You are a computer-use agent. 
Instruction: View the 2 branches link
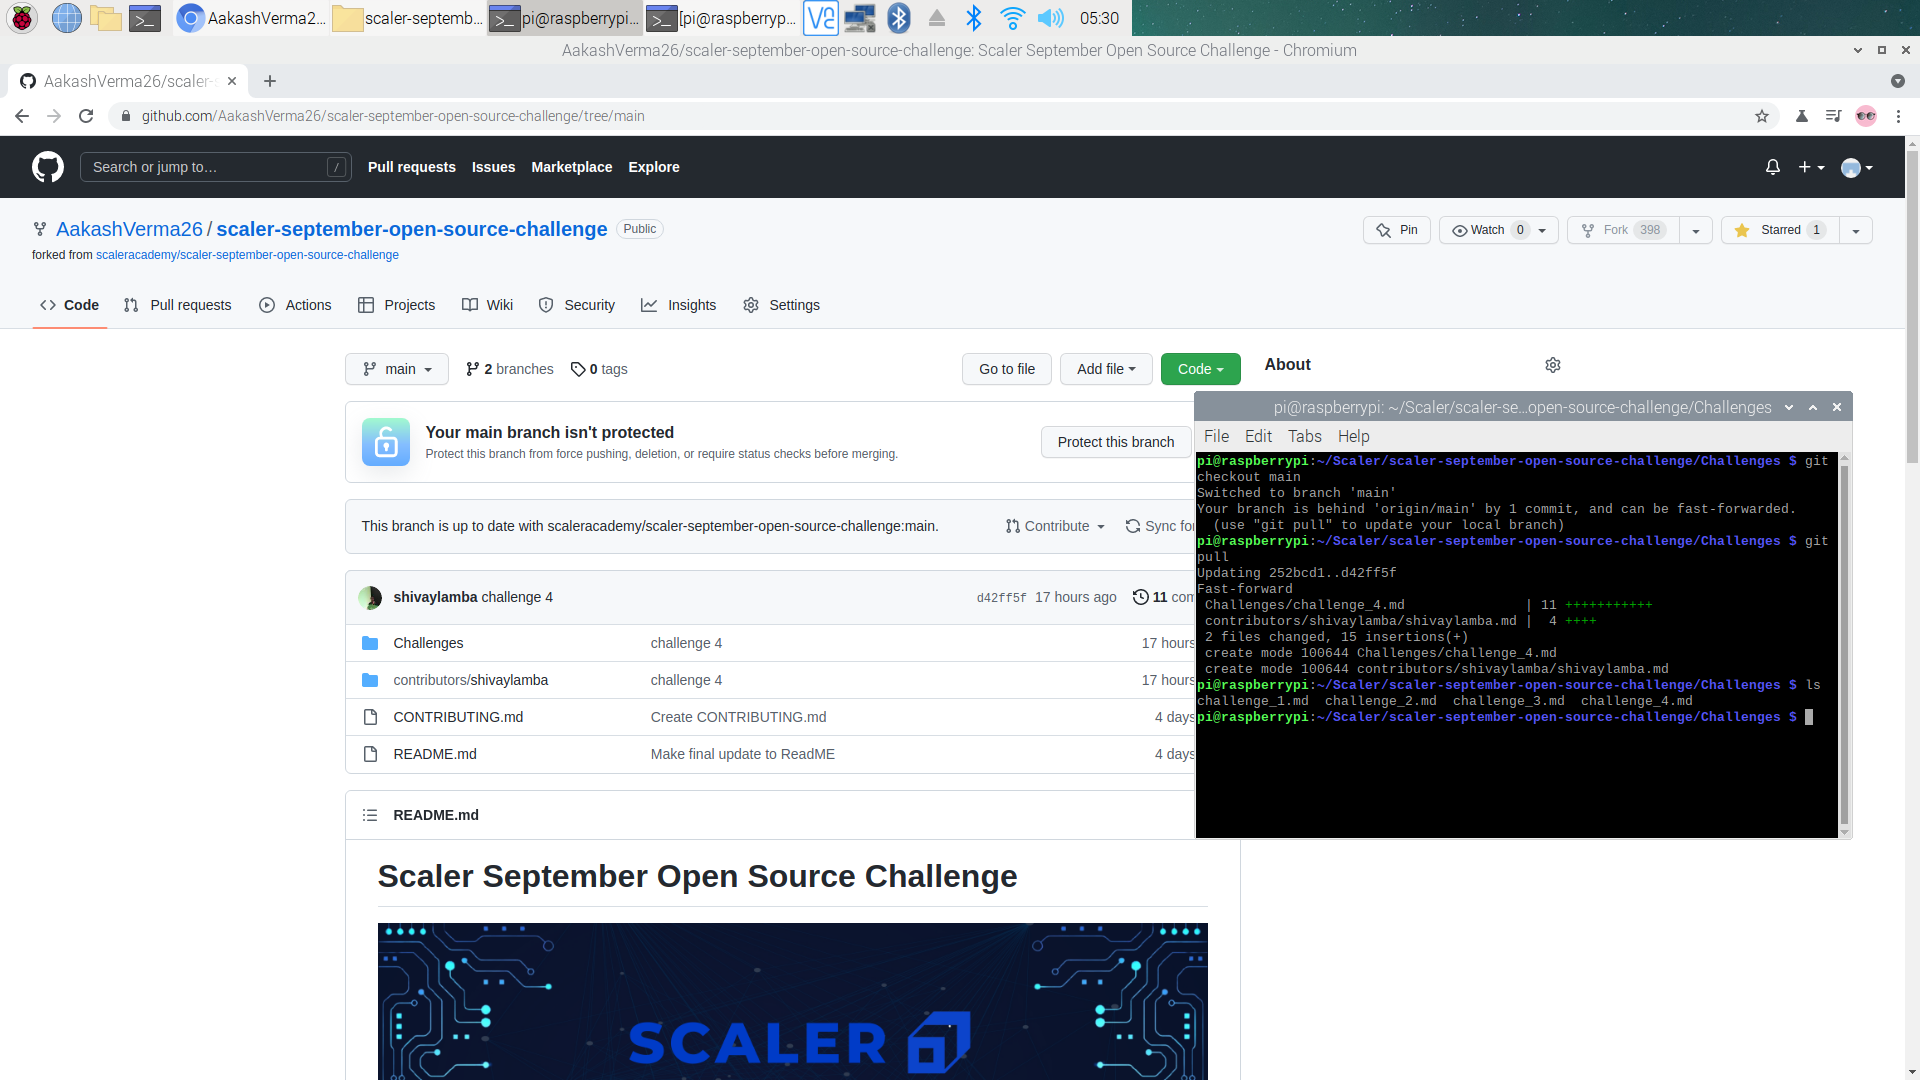tap(509, 369)
